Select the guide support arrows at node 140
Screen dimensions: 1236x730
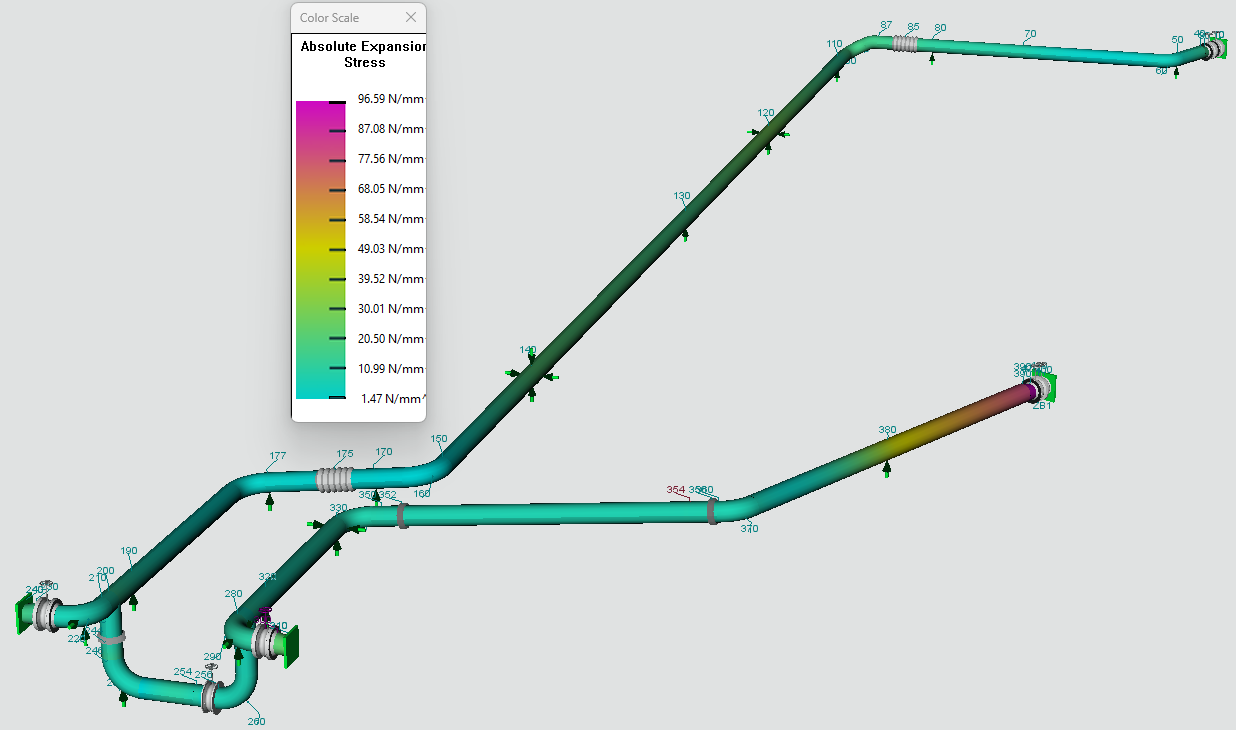click(x=532, y=374)
